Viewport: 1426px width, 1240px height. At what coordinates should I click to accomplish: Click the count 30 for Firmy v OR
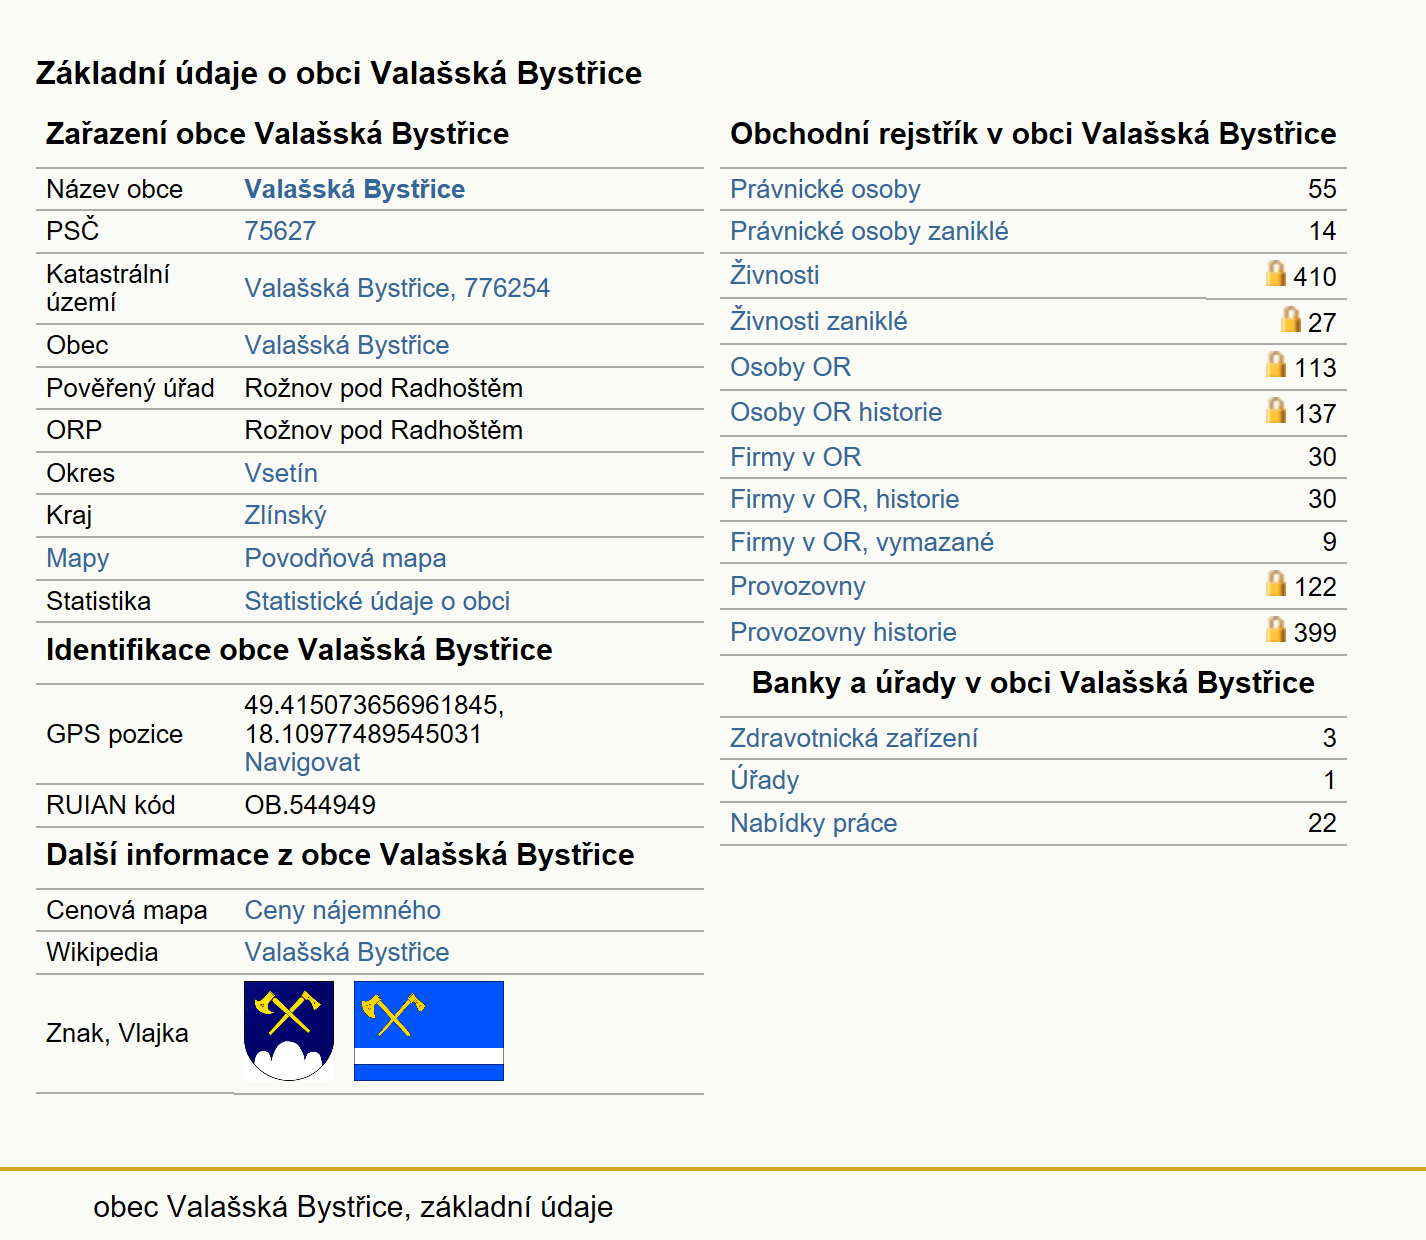point(1322,457)
